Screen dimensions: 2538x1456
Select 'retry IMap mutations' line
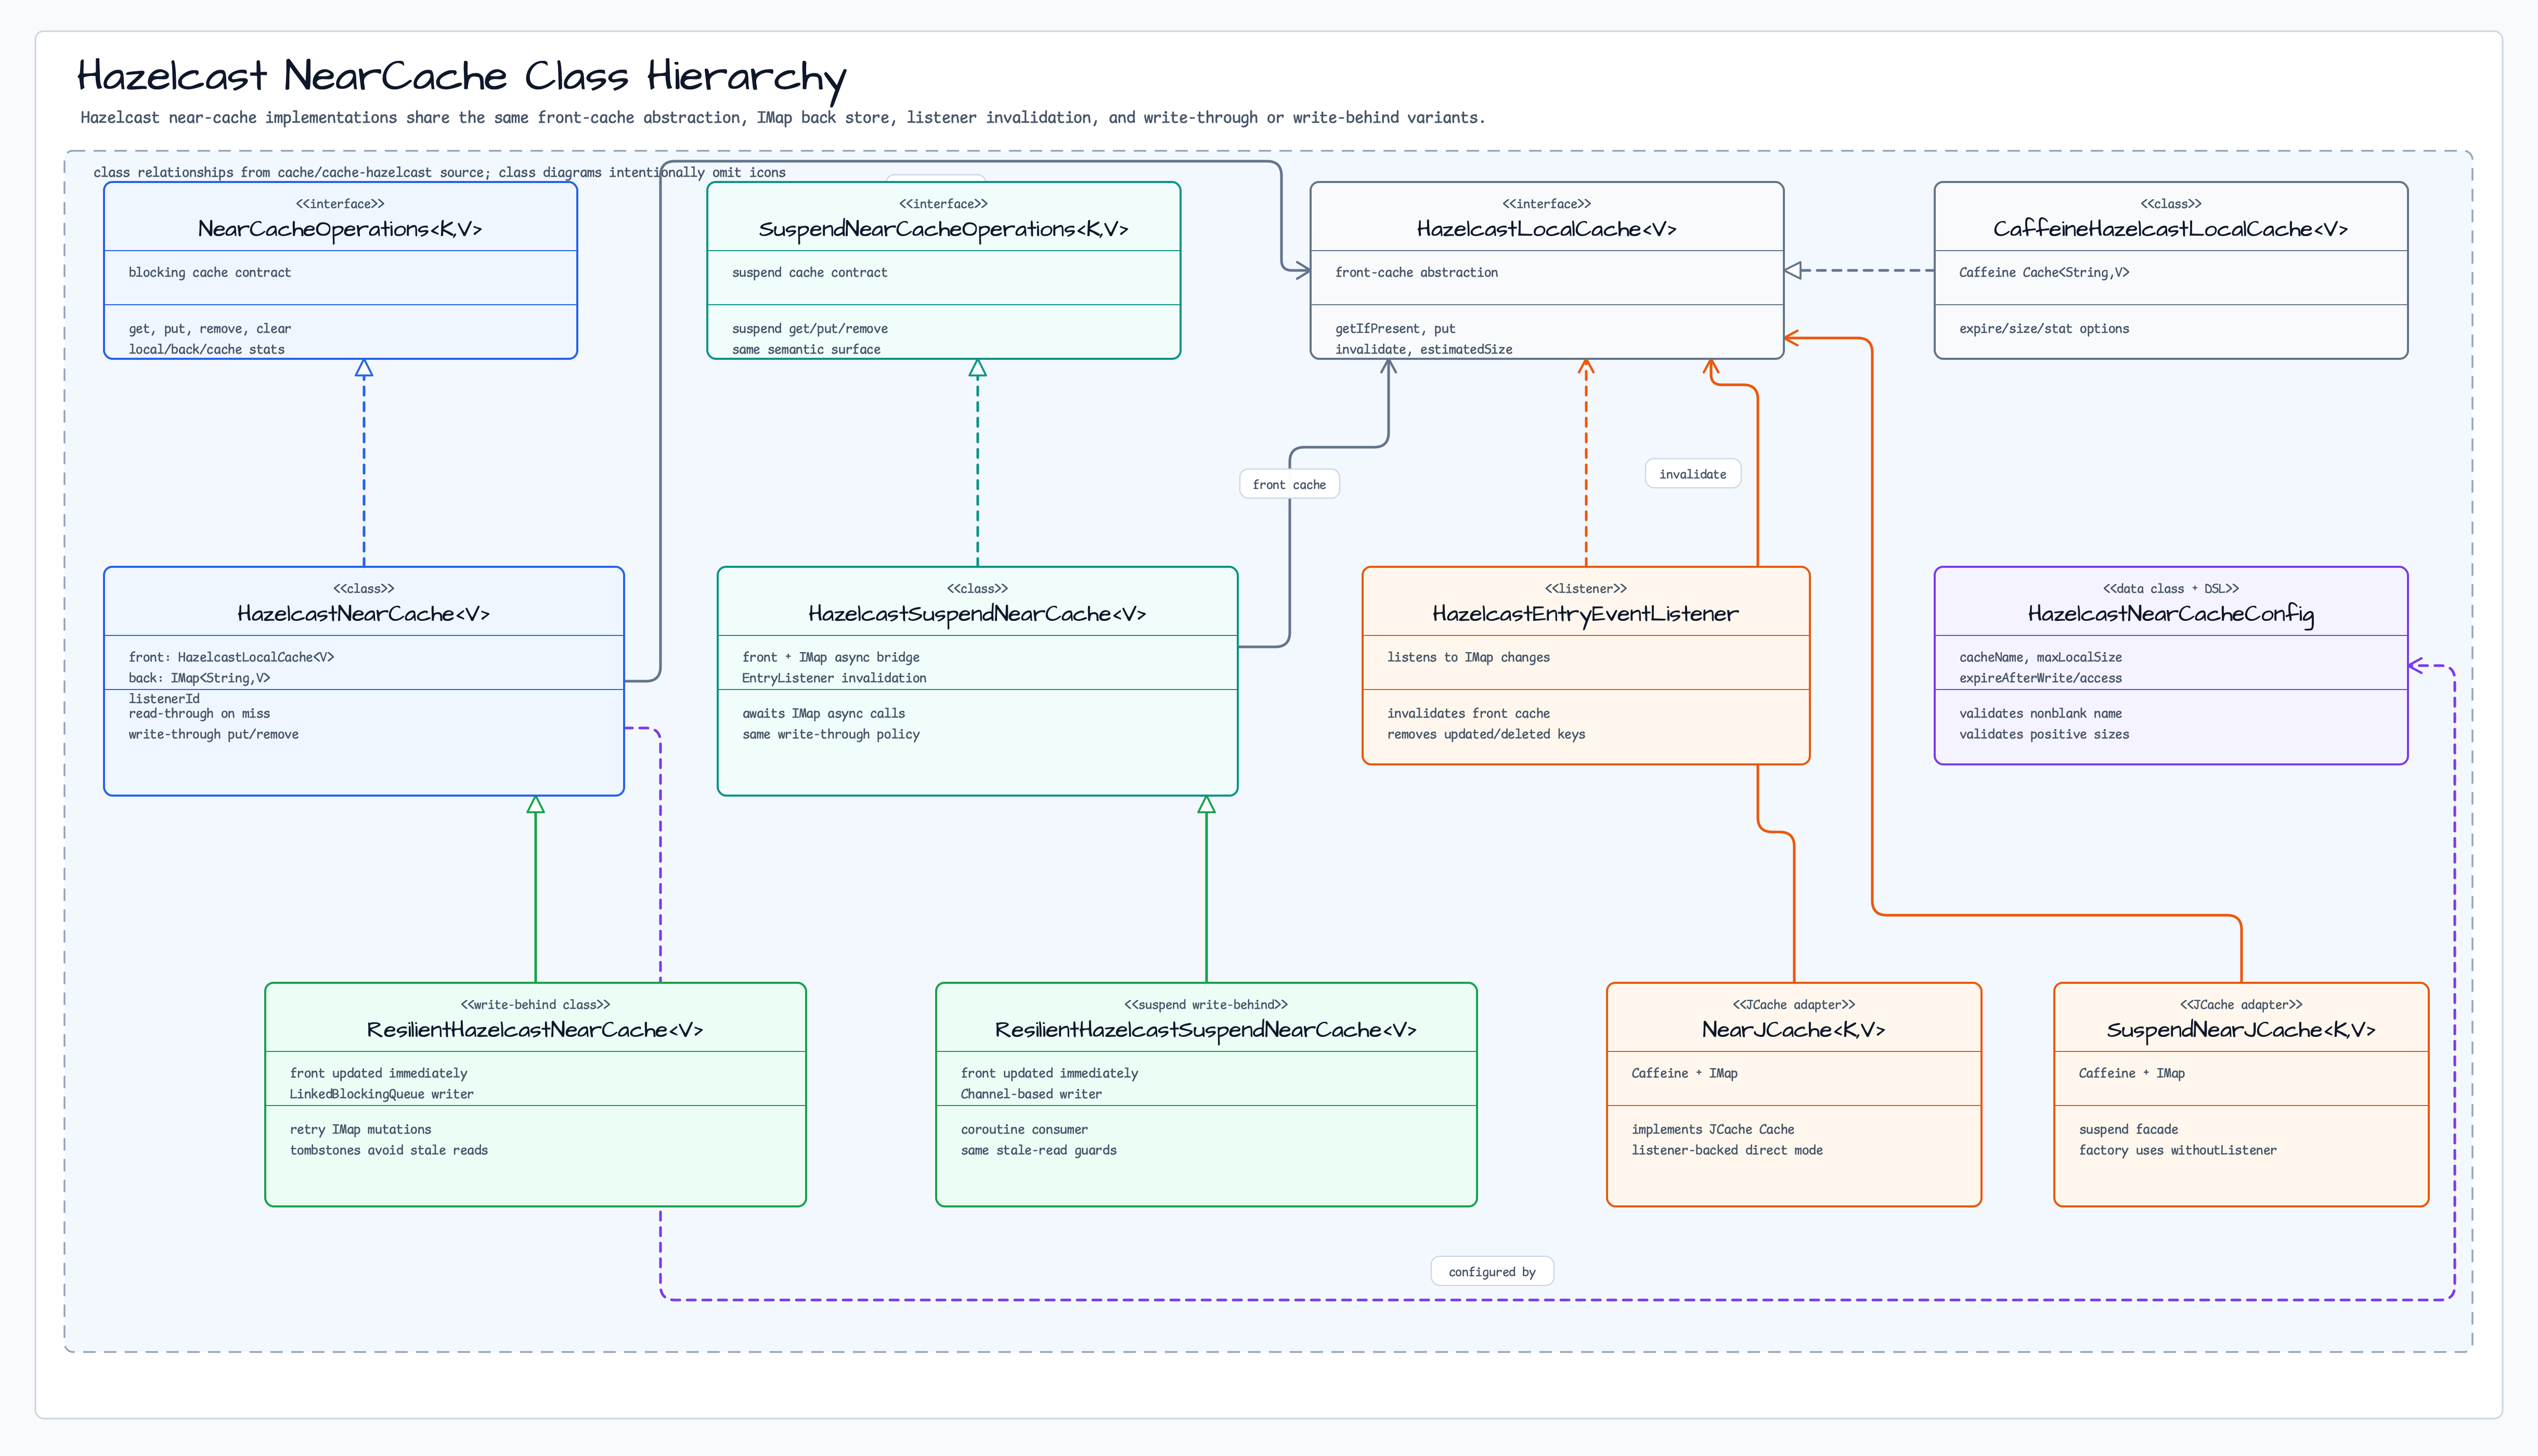click(360, 1129)
